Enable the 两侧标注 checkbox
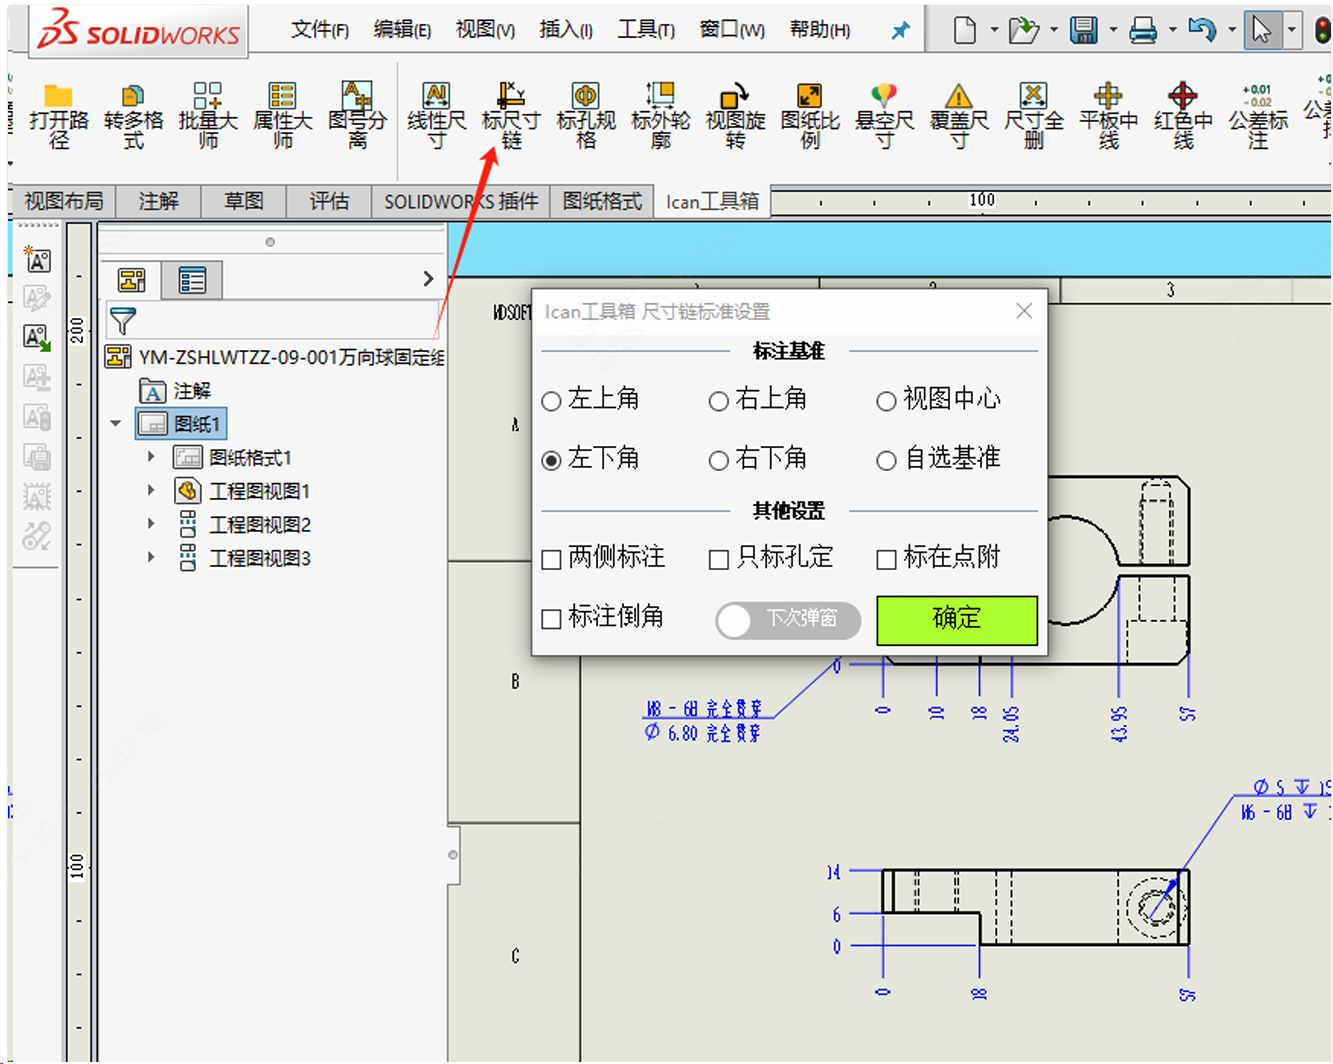1333x1064 pixels. coord(551,559)
